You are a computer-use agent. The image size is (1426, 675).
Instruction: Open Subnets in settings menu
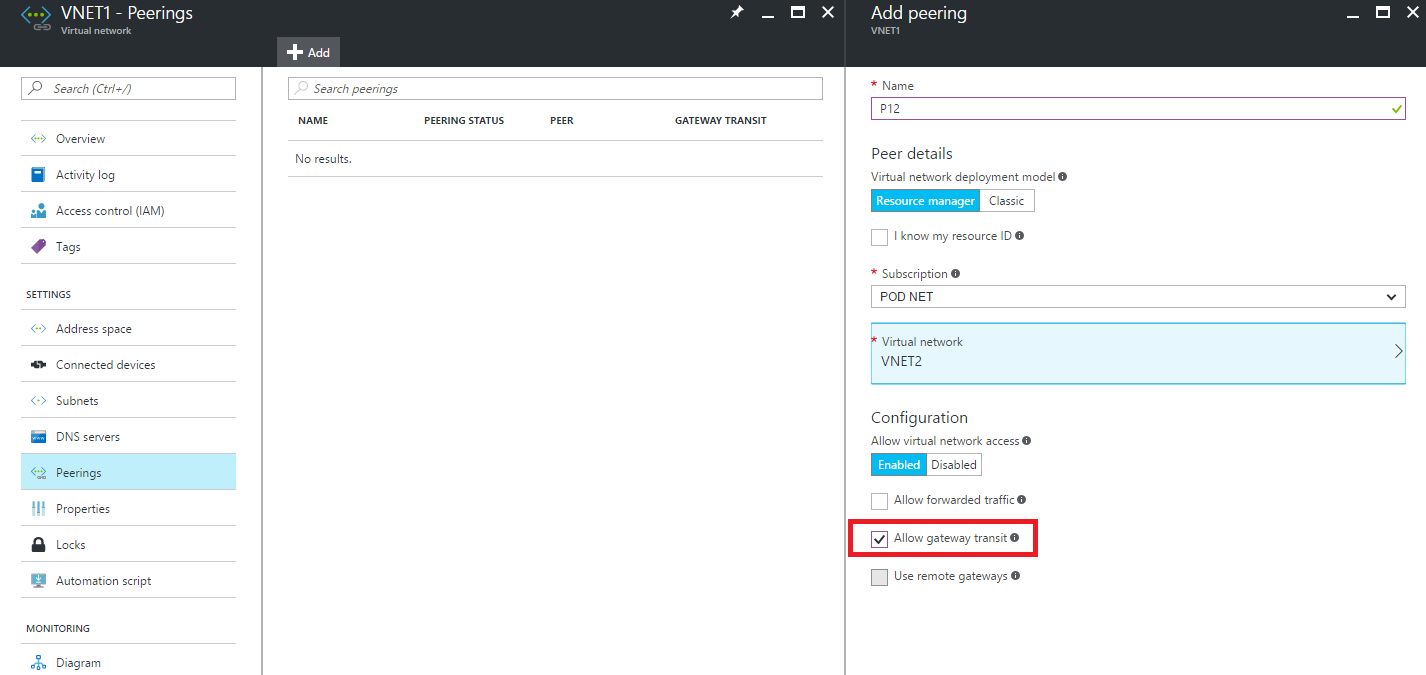pos(77,401)
